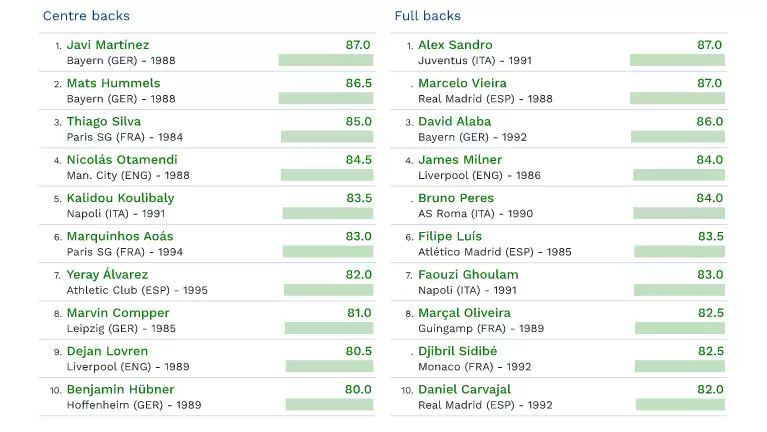767x432 pixels.
Task: View Thiago Silva's profile
Action: point(103,122)
